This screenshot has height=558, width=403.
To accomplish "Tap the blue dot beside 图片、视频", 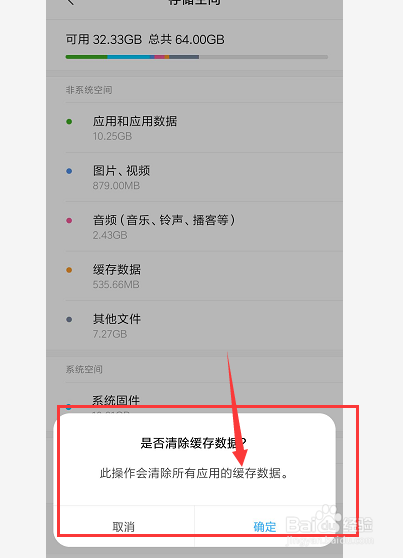I will [x=69, y=171].
